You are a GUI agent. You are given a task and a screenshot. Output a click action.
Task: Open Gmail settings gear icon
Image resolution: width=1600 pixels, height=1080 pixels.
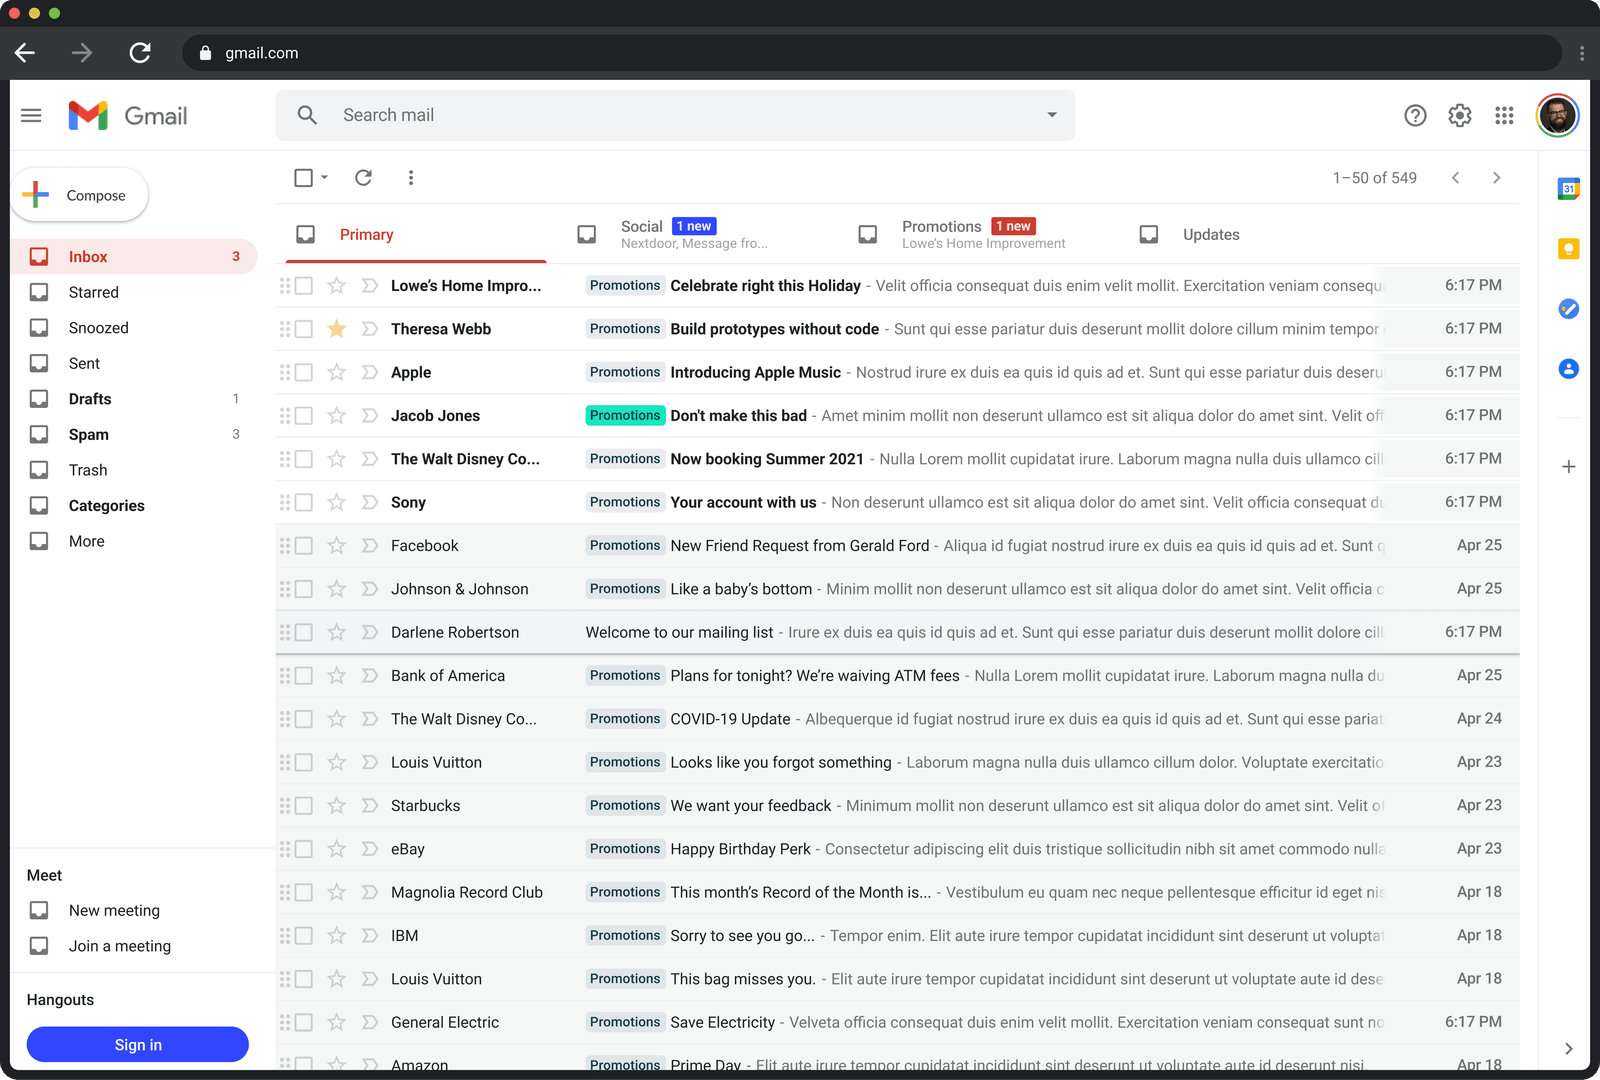pos(1459,116)
